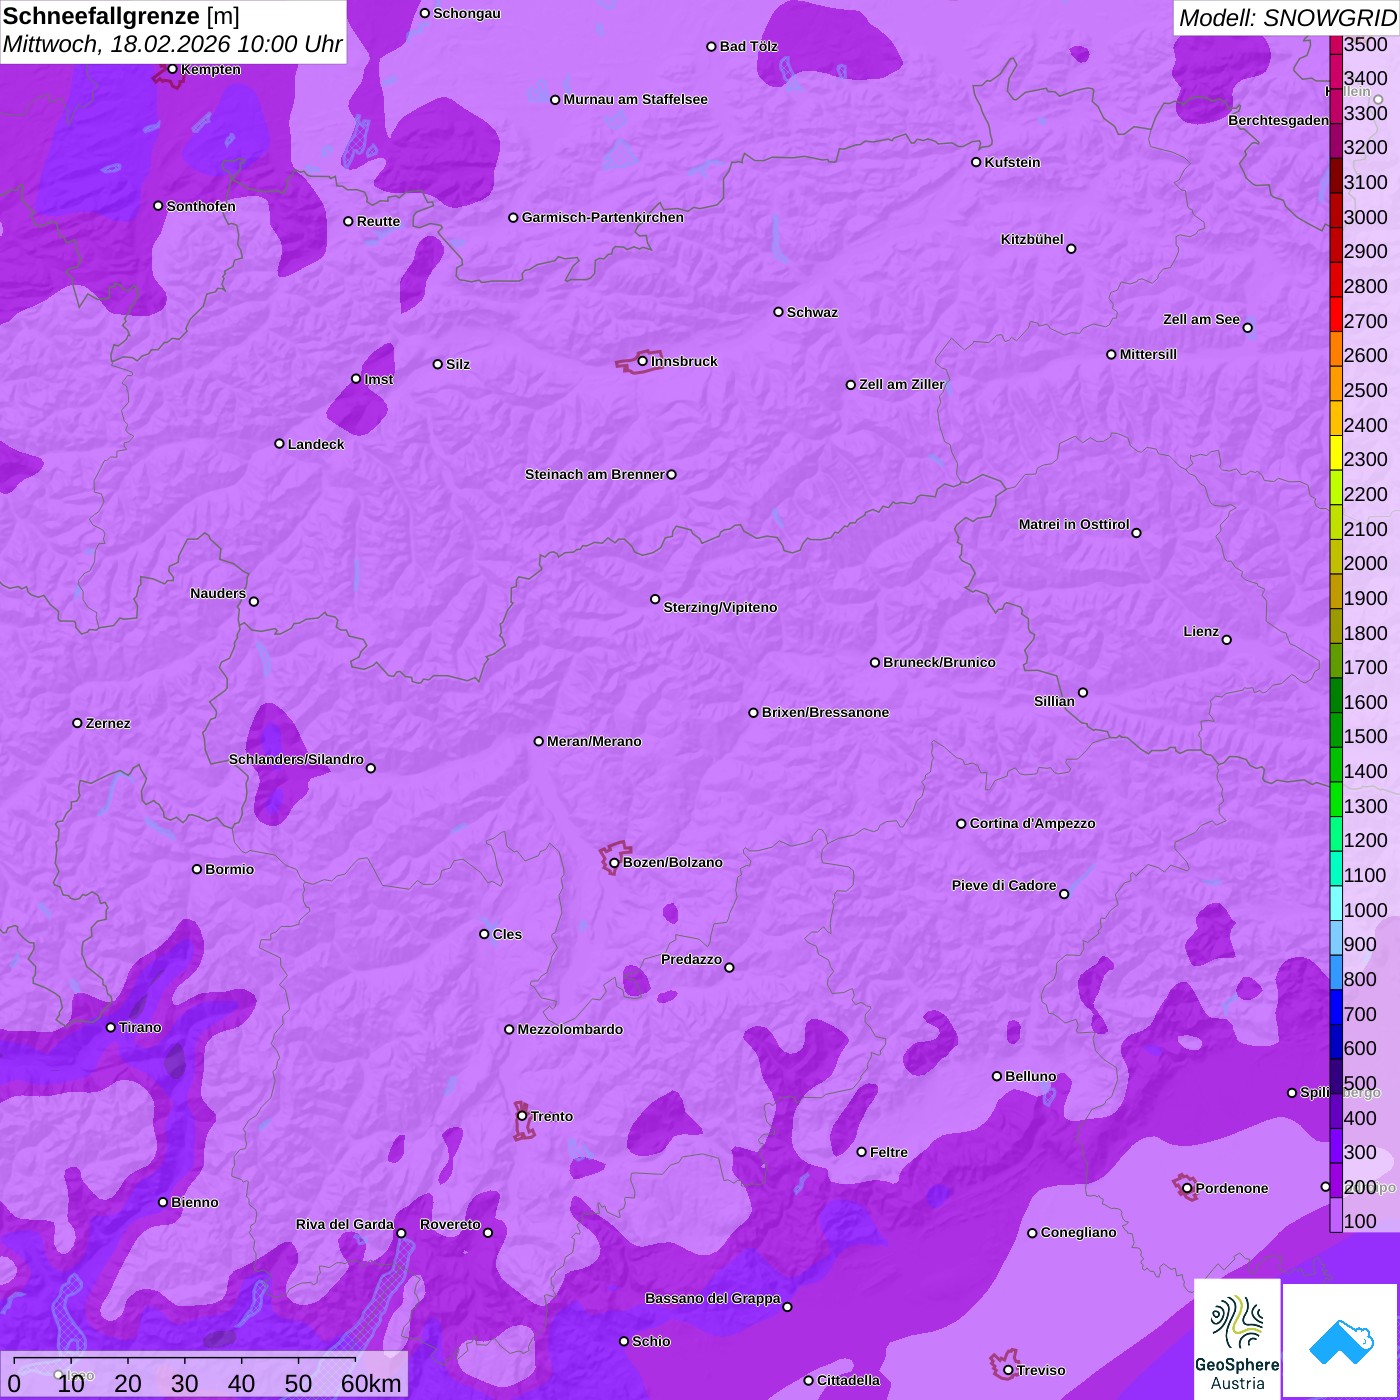Click the Tirano marker dot
The width and height of the screenshot is (1400, 1400).
click(111, 1027)
